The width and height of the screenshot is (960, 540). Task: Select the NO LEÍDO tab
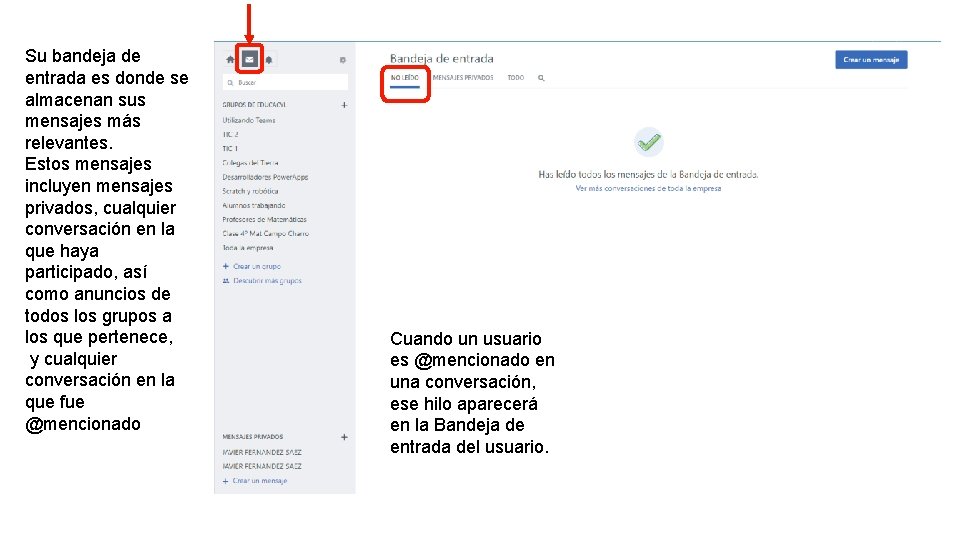(x=405, y=78)
